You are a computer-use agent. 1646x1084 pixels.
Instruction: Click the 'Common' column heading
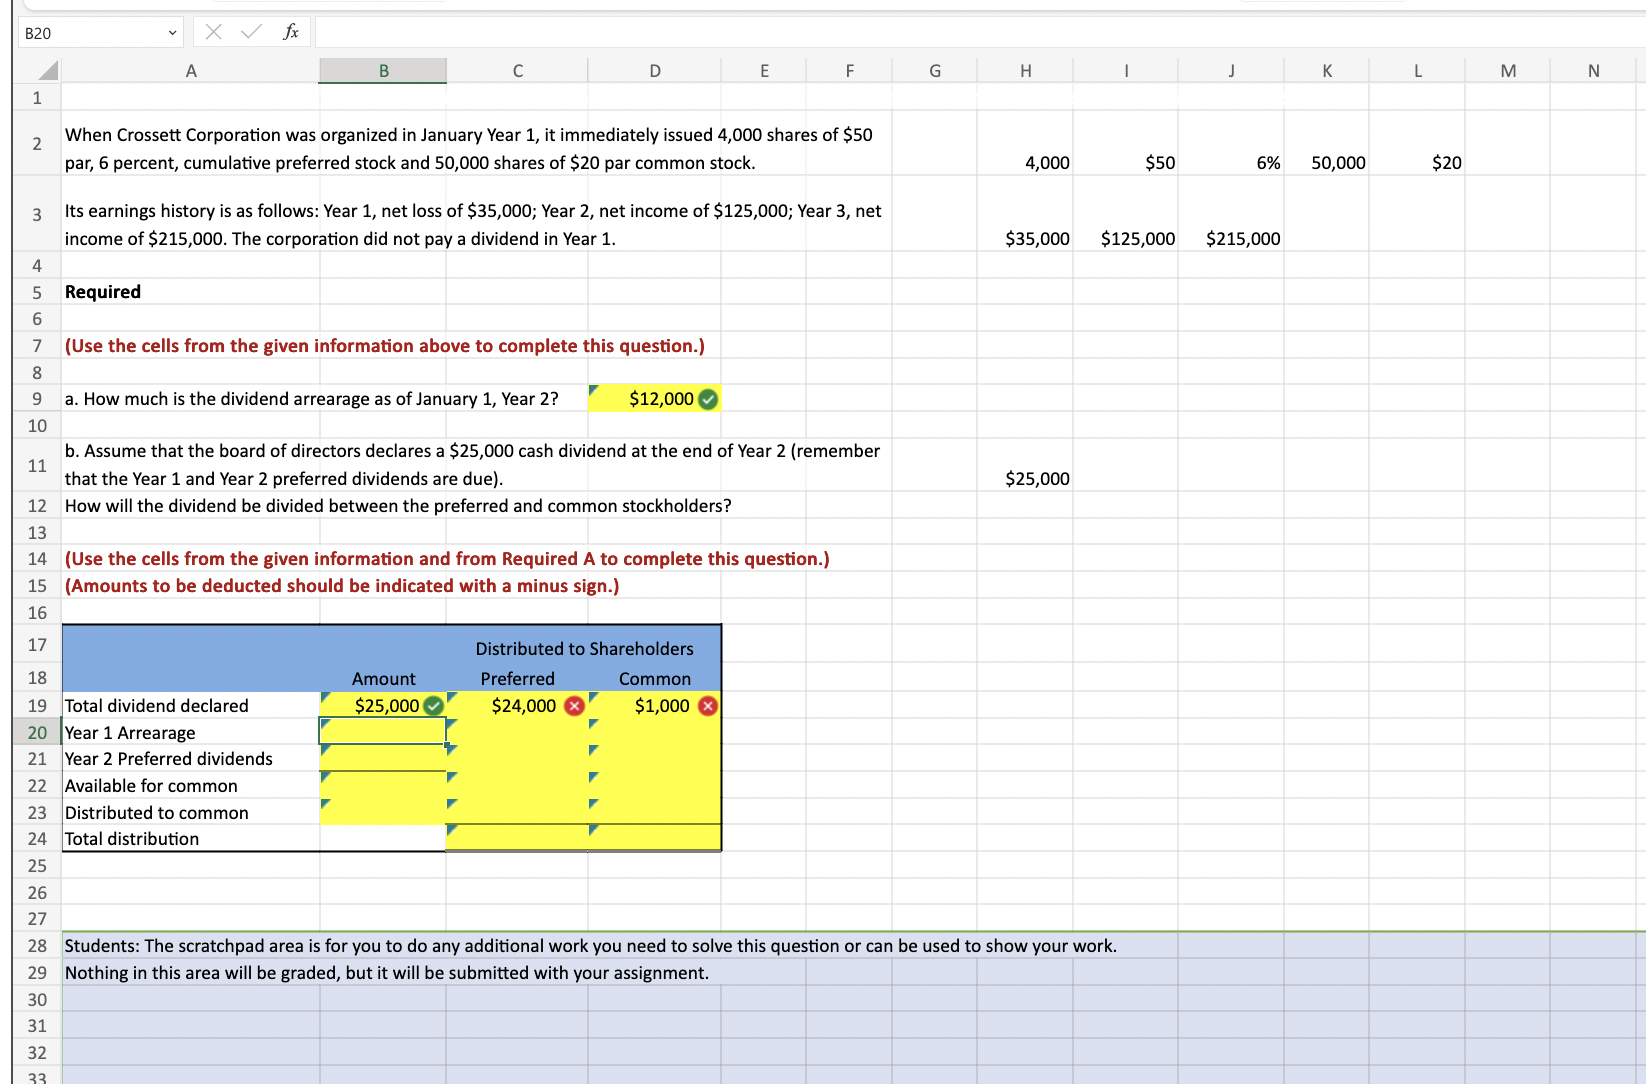[x=655, y=679]
